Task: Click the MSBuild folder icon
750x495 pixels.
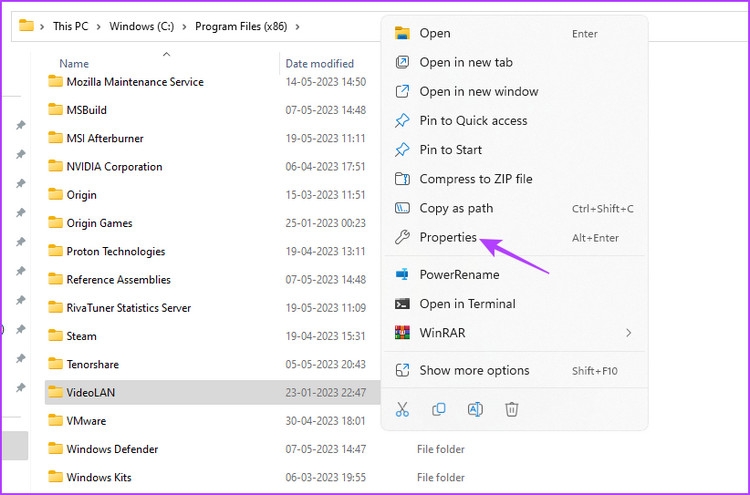Action: 55,110
